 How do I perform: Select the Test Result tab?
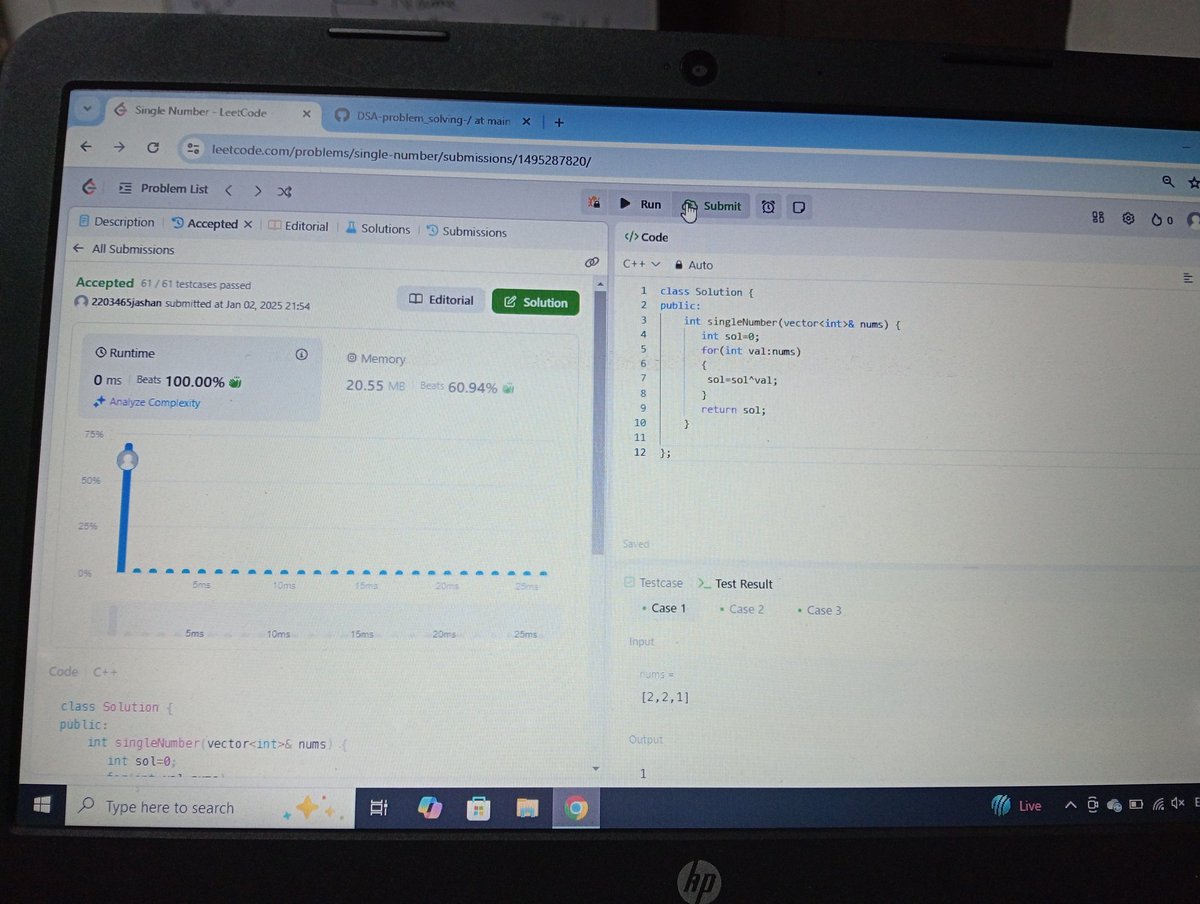point(735,583)
